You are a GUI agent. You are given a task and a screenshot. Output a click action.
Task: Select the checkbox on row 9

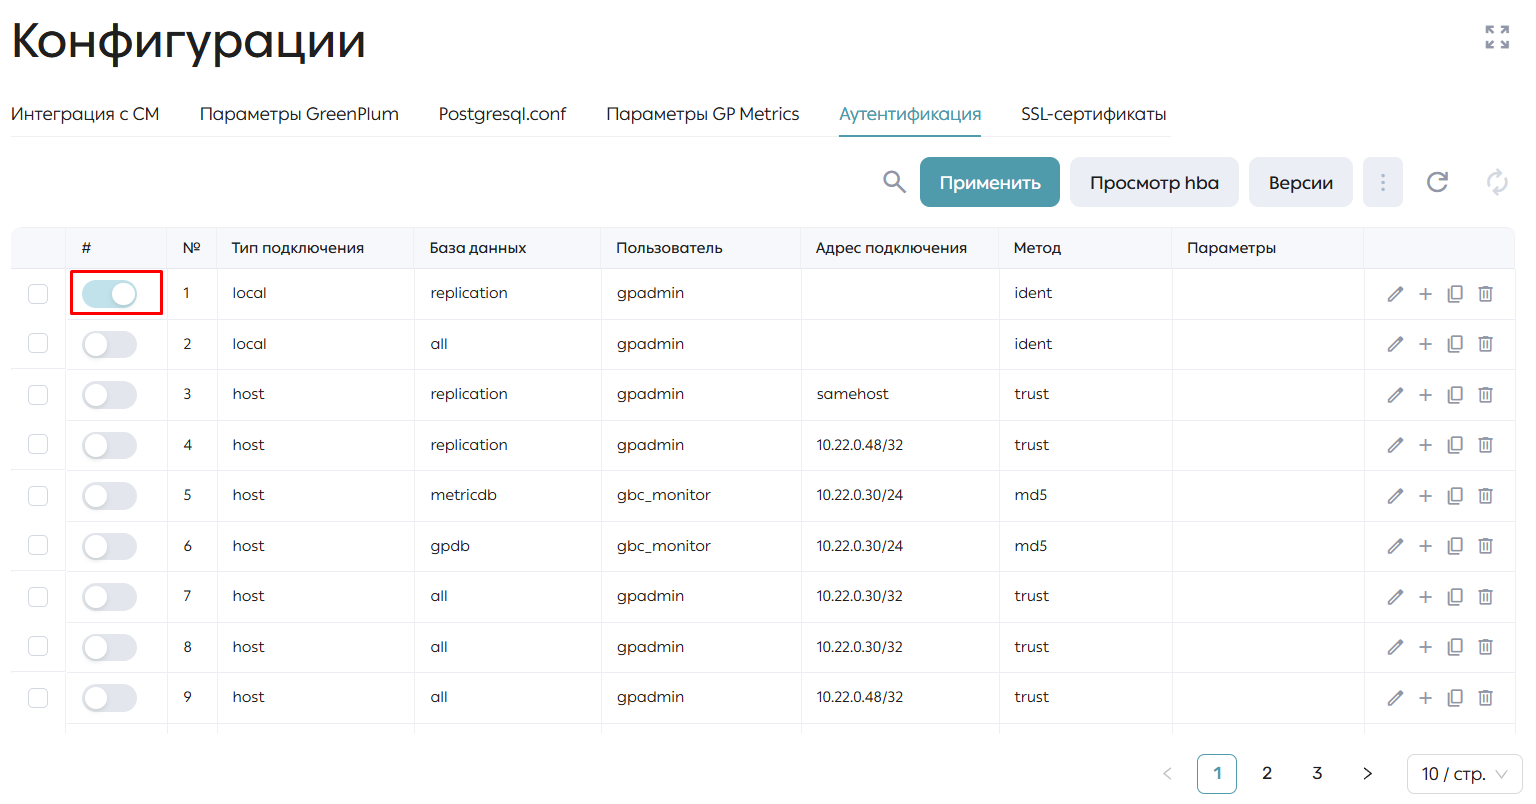point(38,697)
